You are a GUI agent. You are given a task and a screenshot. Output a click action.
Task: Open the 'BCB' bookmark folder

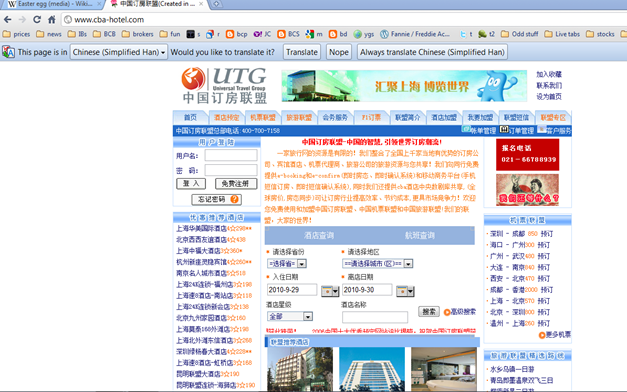point(104,34)
